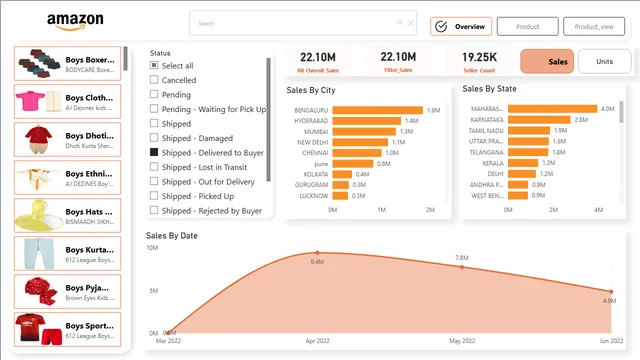This screenshot has height=360, width=640.
Task: Uncheck Shipped - Delivered to Buyer checkbox
Action: tap(154, 152)
